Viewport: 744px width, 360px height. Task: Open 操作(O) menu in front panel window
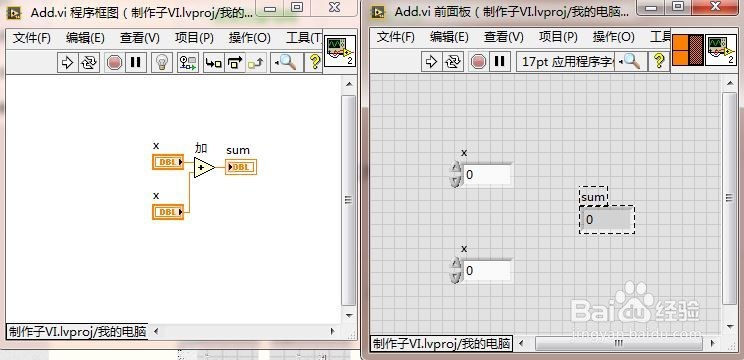click(614, 37)
